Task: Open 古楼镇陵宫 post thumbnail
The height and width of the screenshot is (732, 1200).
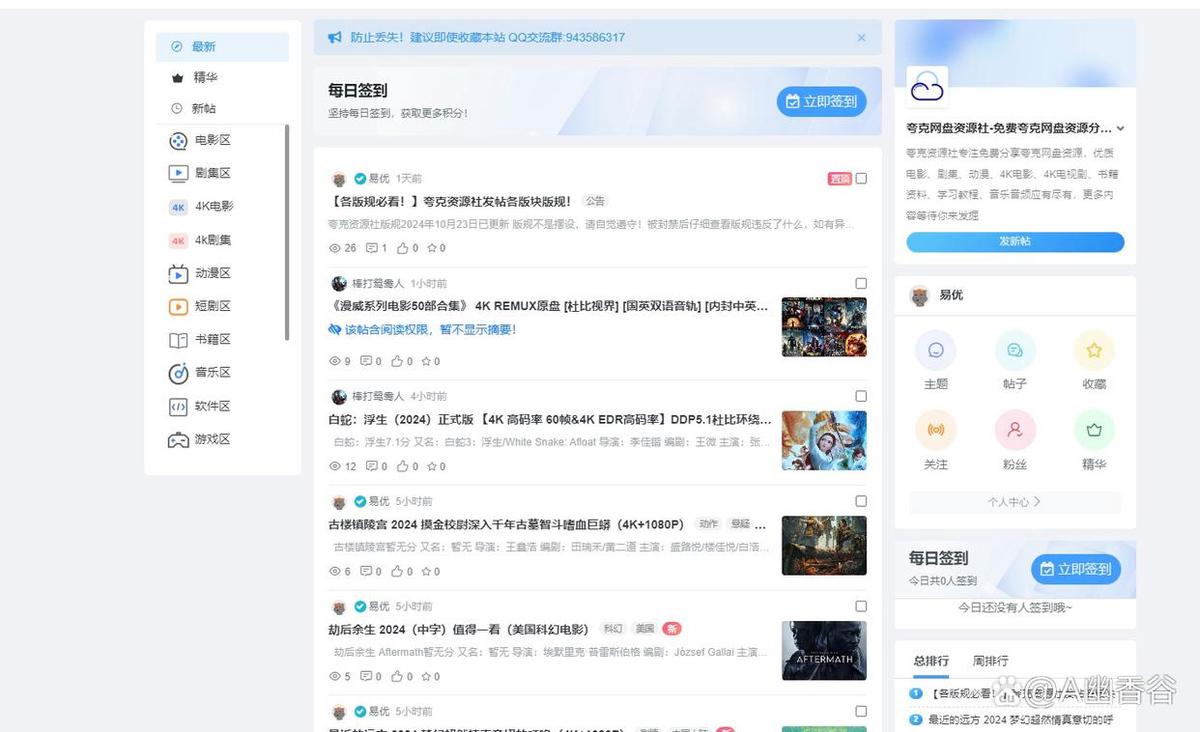Action: pyautogui.click(x=824, y=545)
